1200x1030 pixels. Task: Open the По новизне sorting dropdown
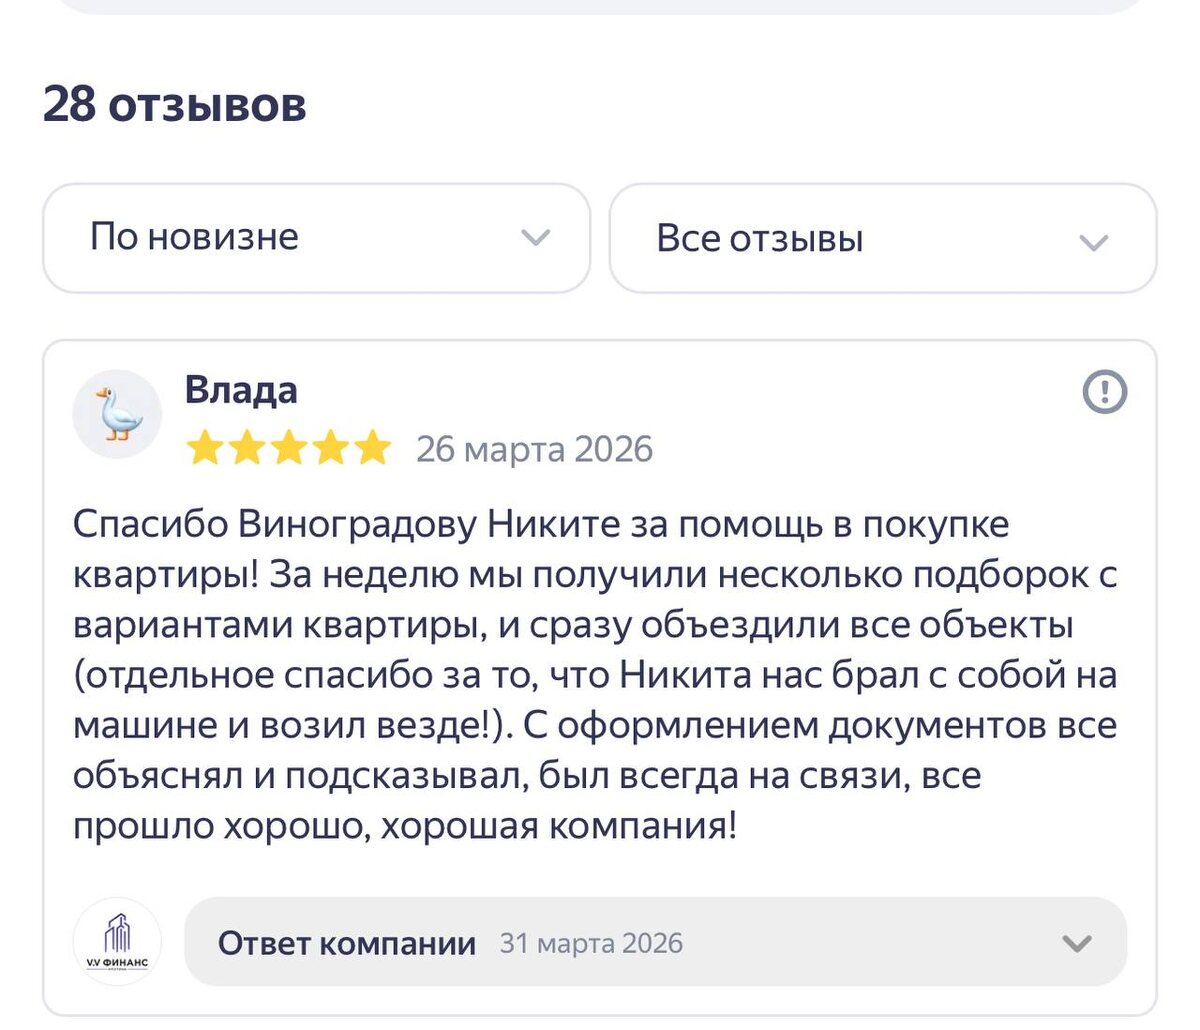pos(316,237)
